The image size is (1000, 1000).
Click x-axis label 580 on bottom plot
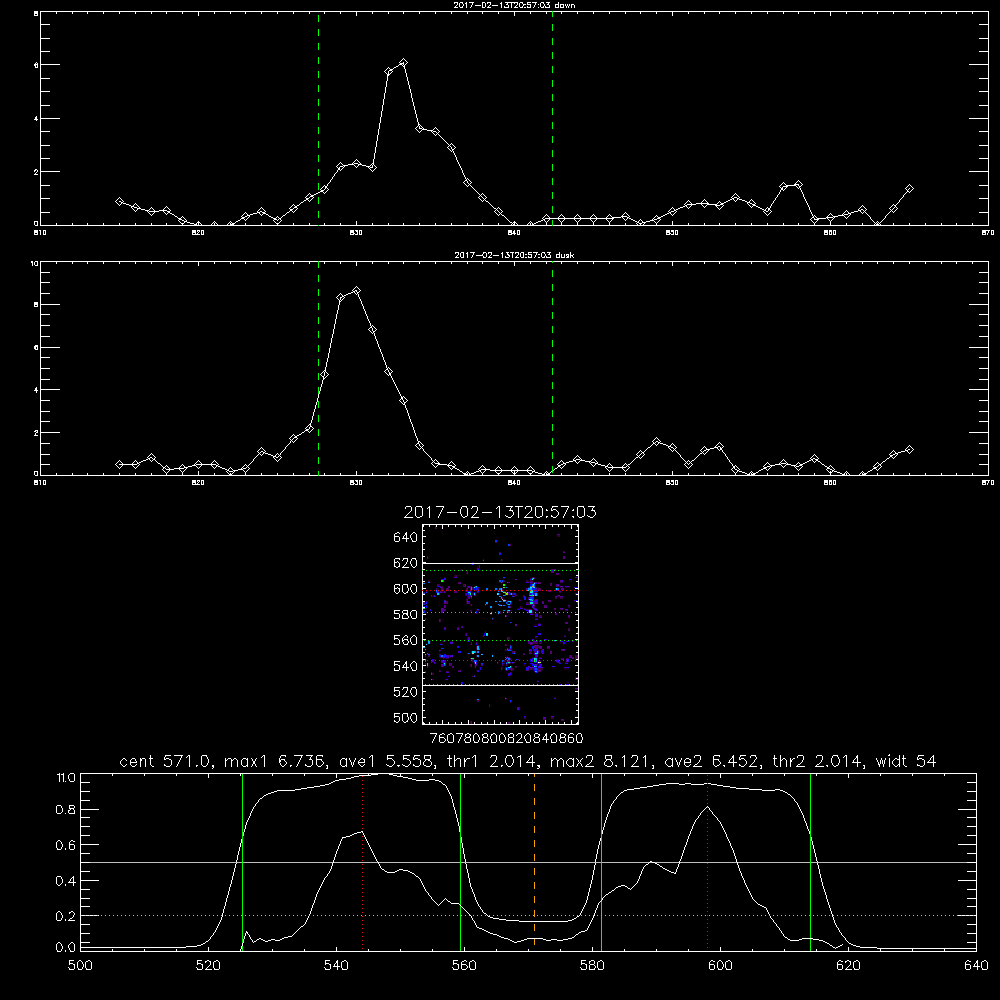click(592, 966)
